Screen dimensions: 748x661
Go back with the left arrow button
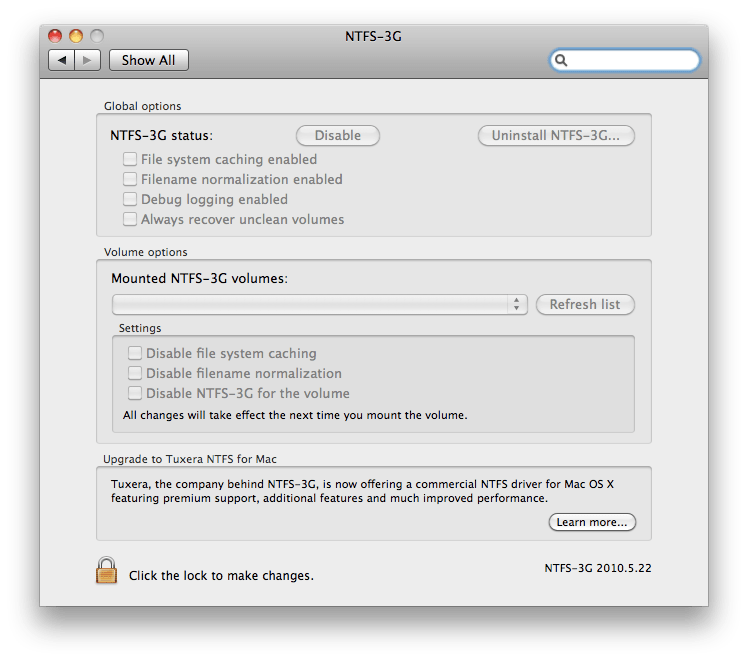62,60
